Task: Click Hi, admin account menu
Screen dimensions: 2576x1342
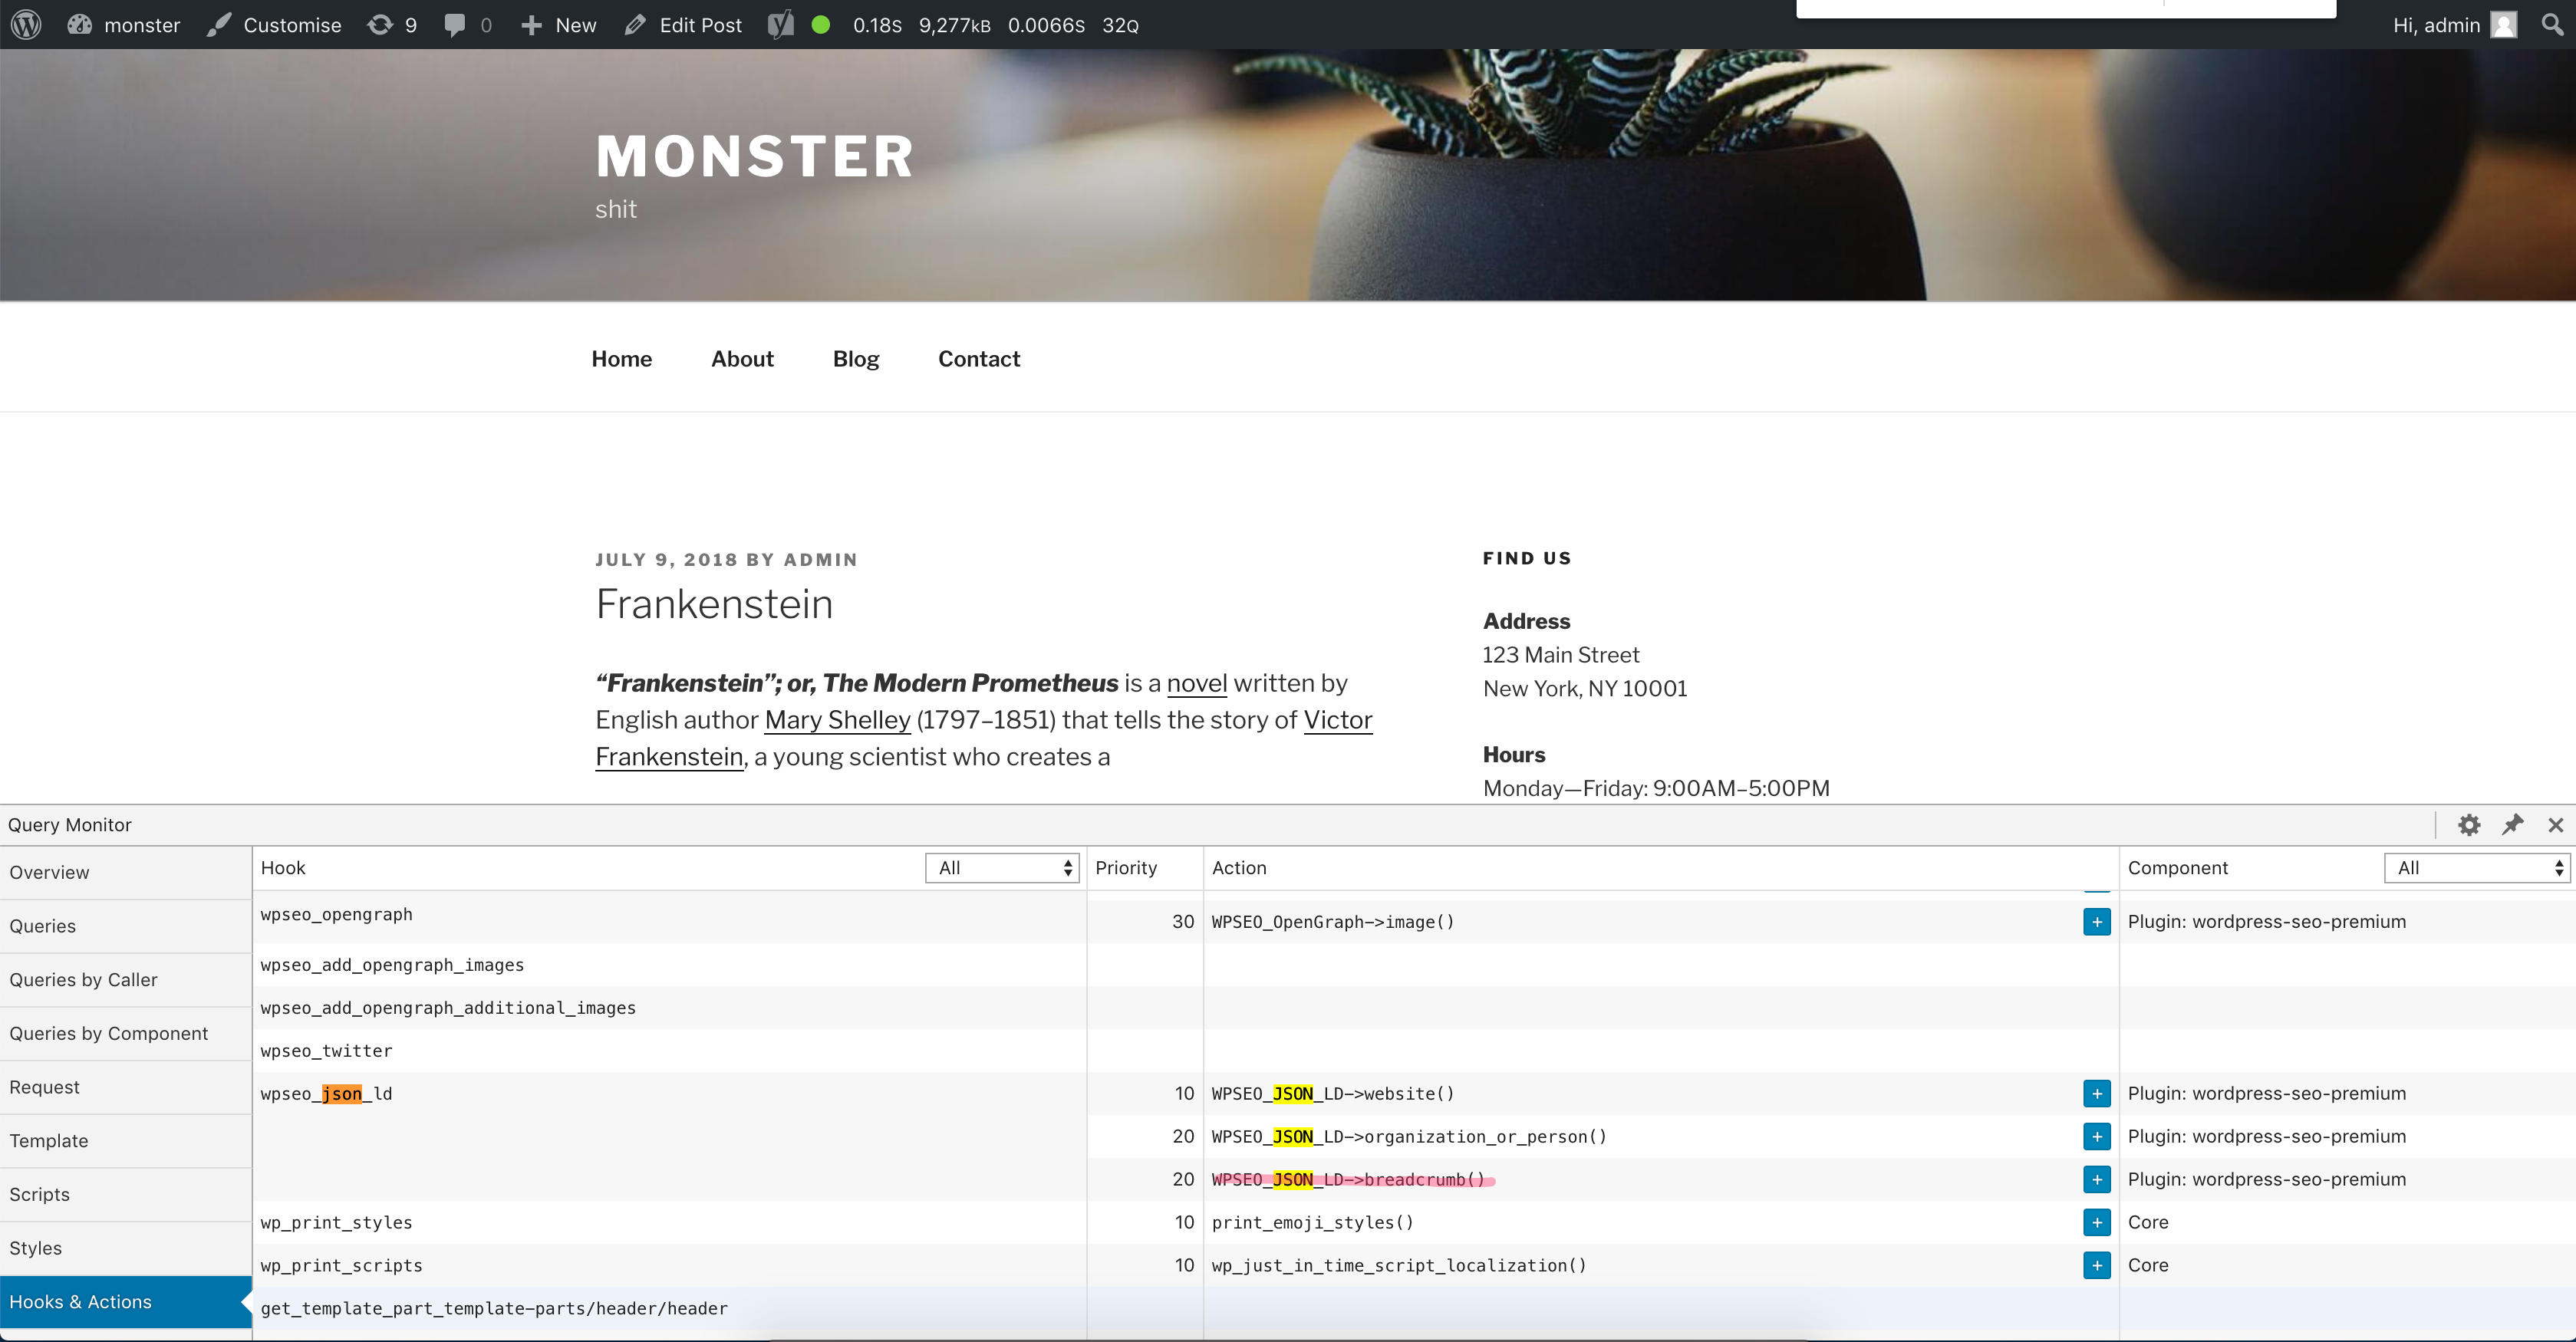Action: point(2455,25)
